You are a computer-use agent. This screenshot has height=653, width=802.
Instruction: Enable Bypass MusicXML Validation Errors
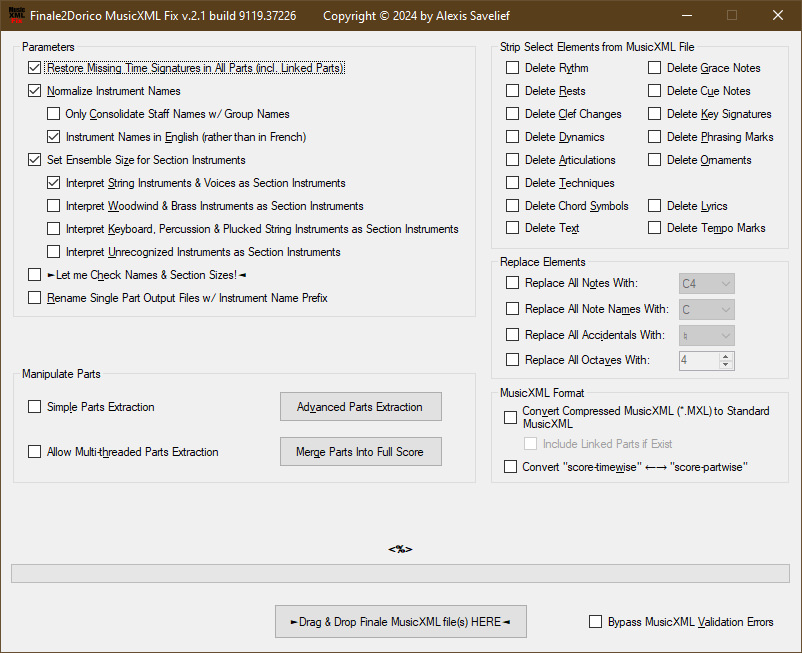pos(595,622)
